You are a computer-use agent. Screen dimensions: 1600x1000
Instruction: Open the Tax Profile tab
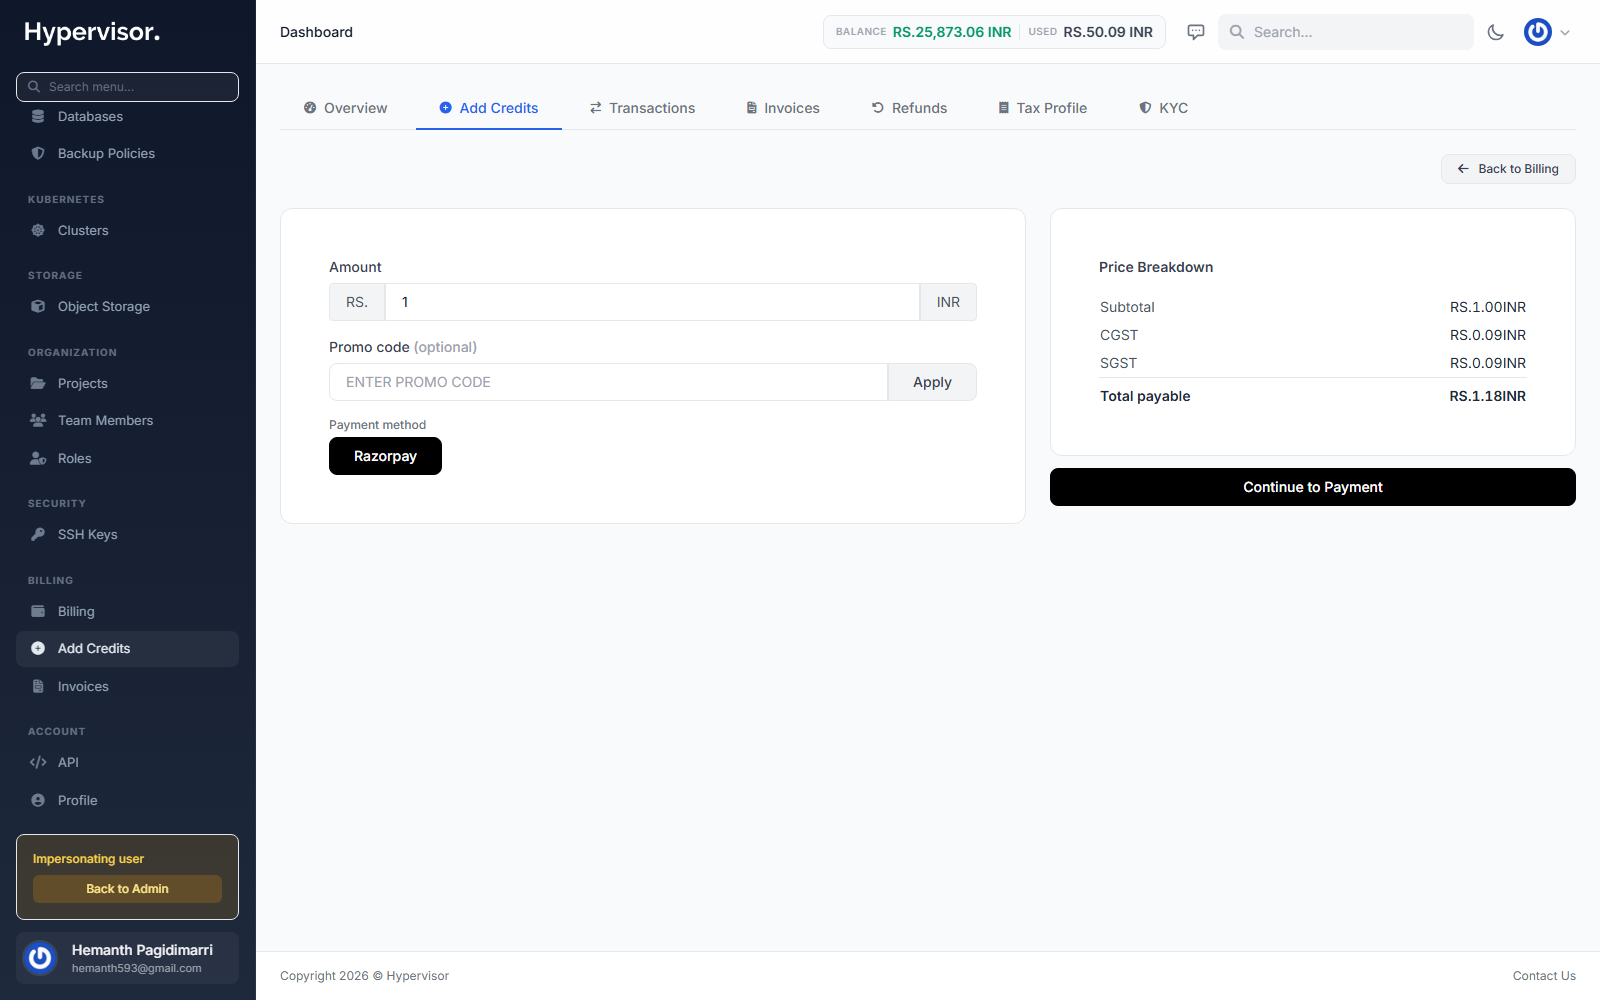(x=1042, y=108)
